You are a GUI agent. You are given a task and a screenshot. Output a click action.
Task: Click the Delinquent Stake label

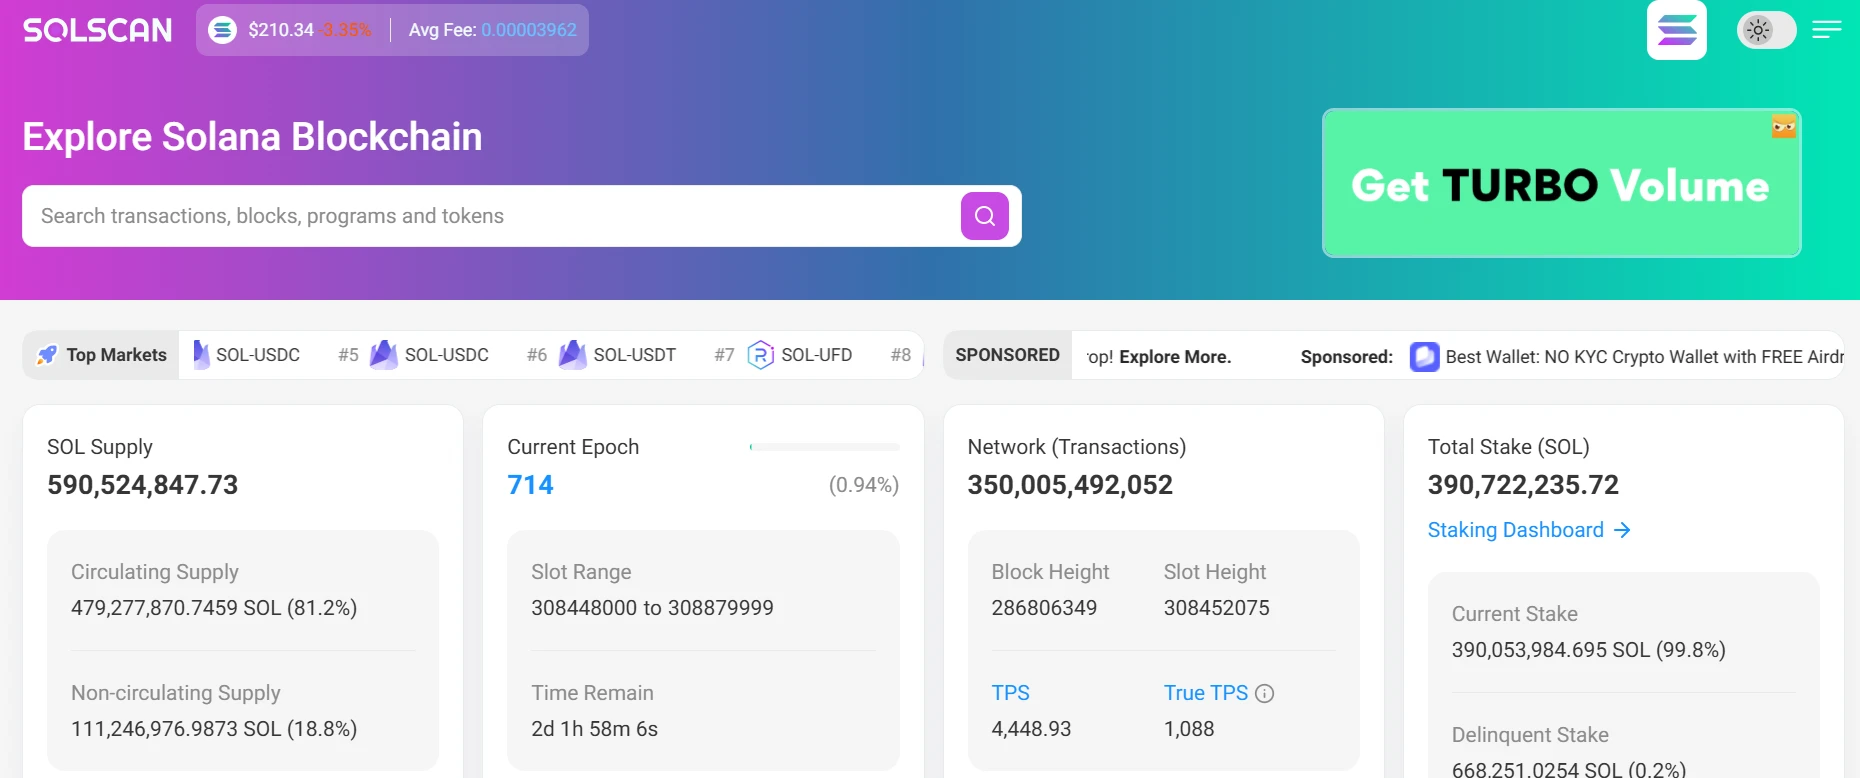pos(1530,735)
